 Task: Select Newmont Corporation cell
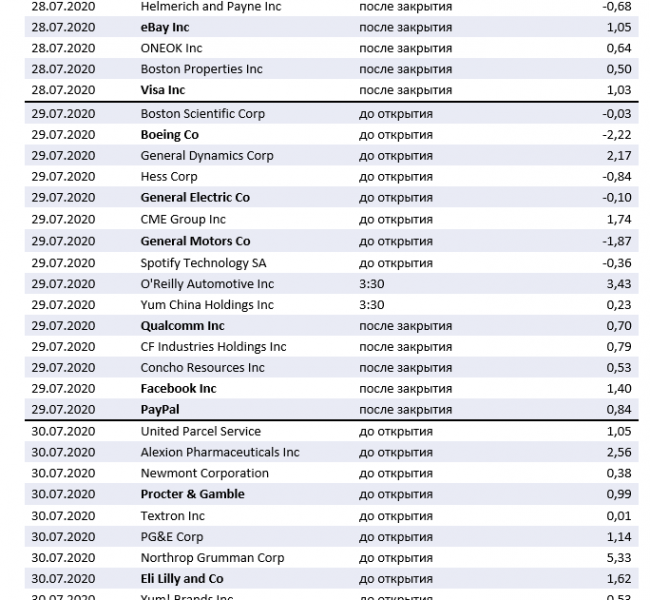pos(204,473)
